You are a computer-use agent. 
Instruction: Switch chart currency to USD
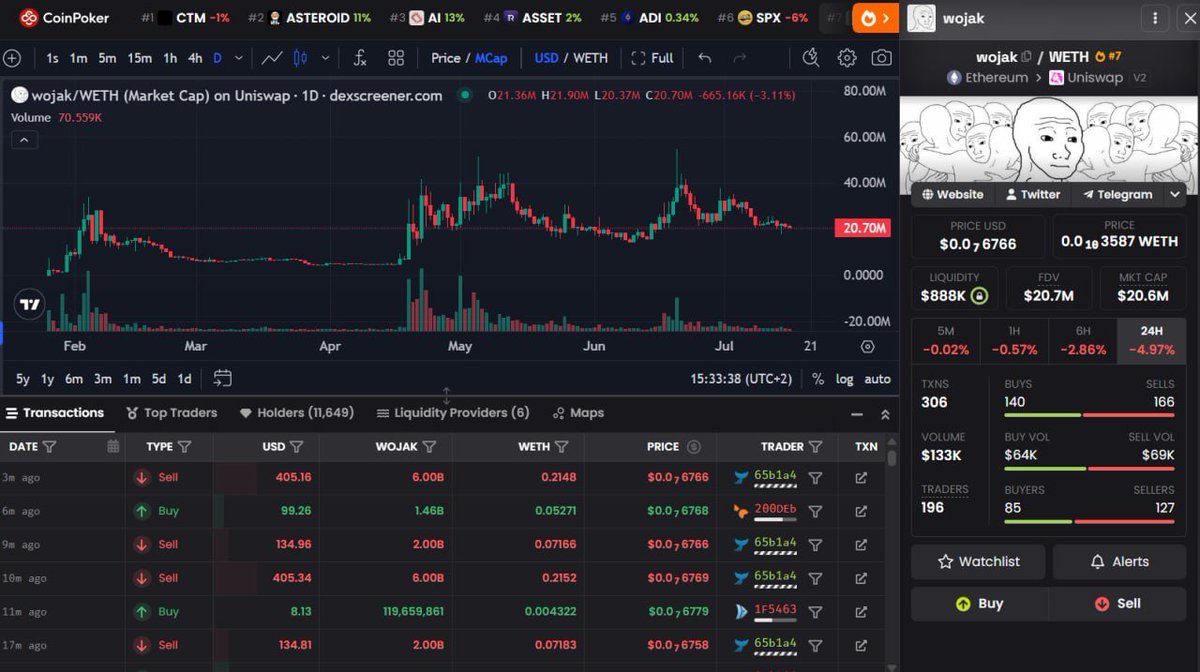[x=546, y=58]
